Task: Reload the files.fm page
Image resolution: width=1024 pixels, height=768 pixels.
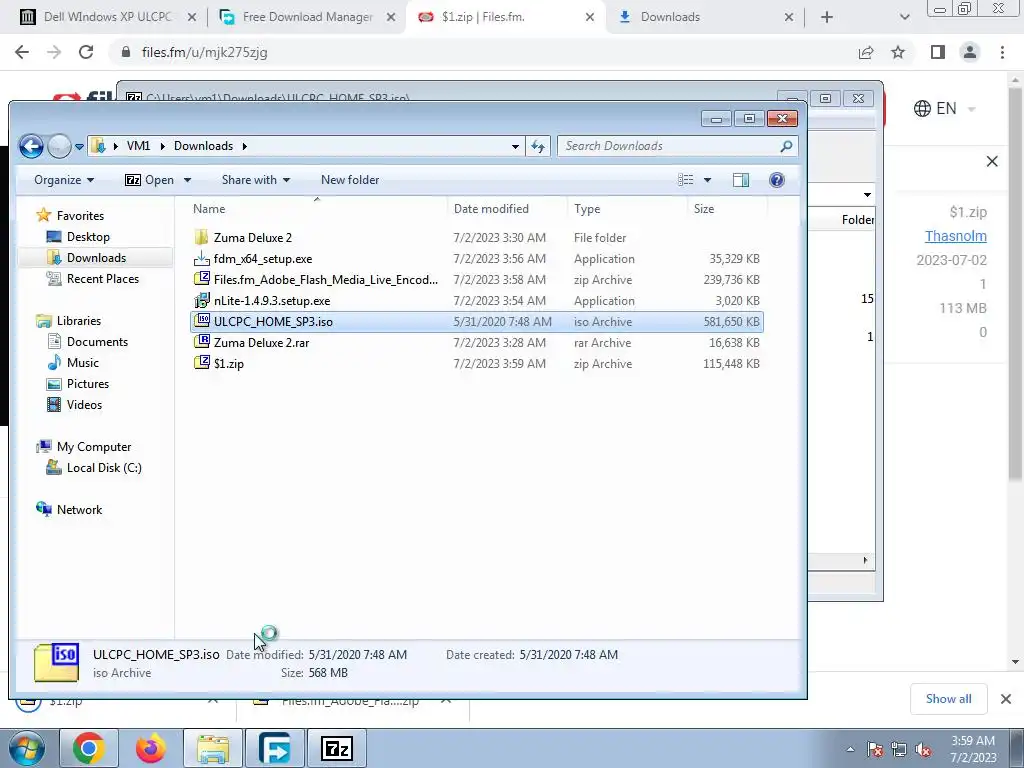Action: (86, 52)
